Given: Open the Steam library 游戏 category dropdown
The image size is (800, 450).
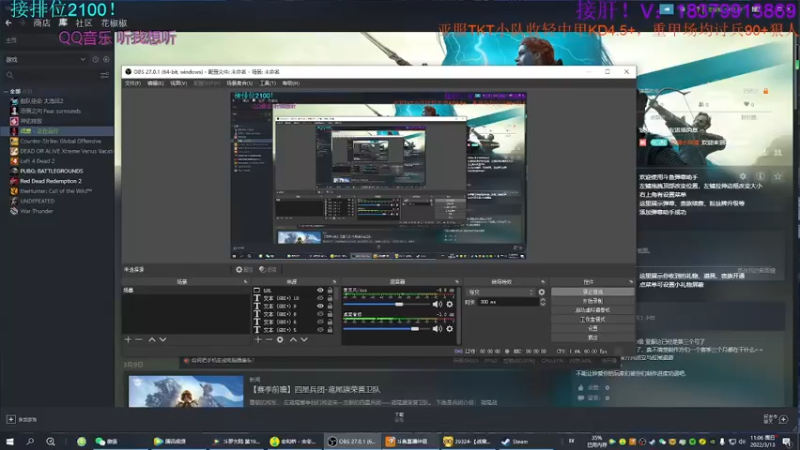Looking at the screenshot, I should click(x=45, y=60).
